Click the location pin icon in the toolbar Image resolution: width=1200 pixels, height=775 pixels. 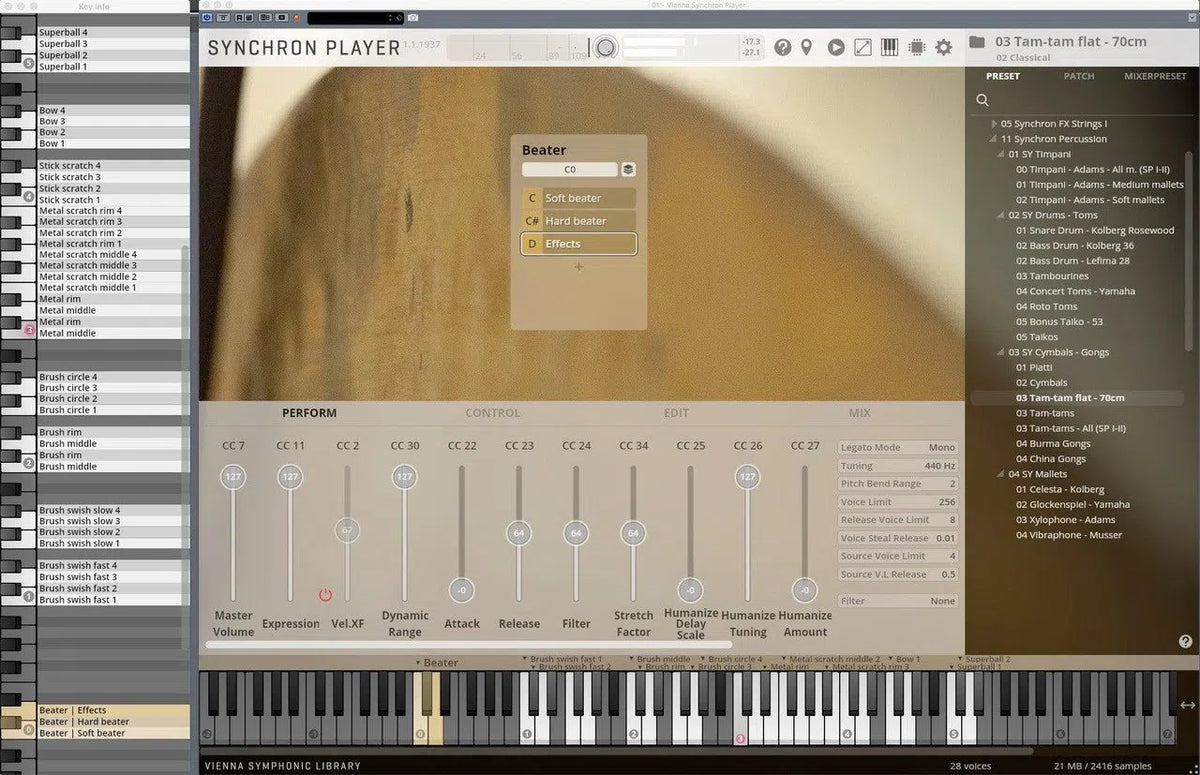[808, 47]
